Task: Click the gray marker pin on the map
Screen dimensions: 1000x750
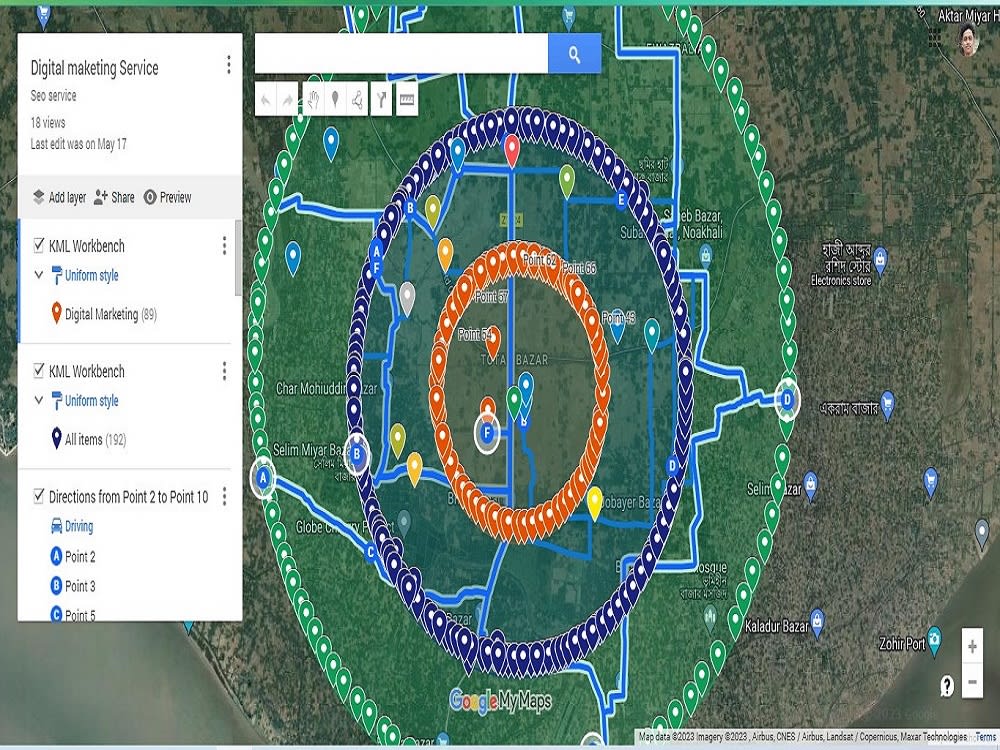Action: 406,298
